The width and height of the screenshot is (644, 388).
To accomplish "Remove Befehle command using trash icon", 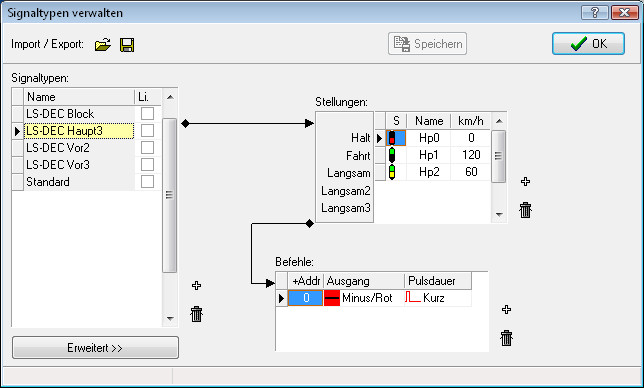I will coord(506,338).
